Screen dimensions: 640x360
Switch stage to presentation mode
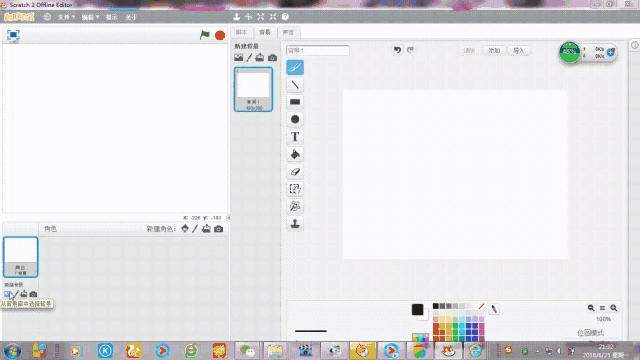point(13,35)
